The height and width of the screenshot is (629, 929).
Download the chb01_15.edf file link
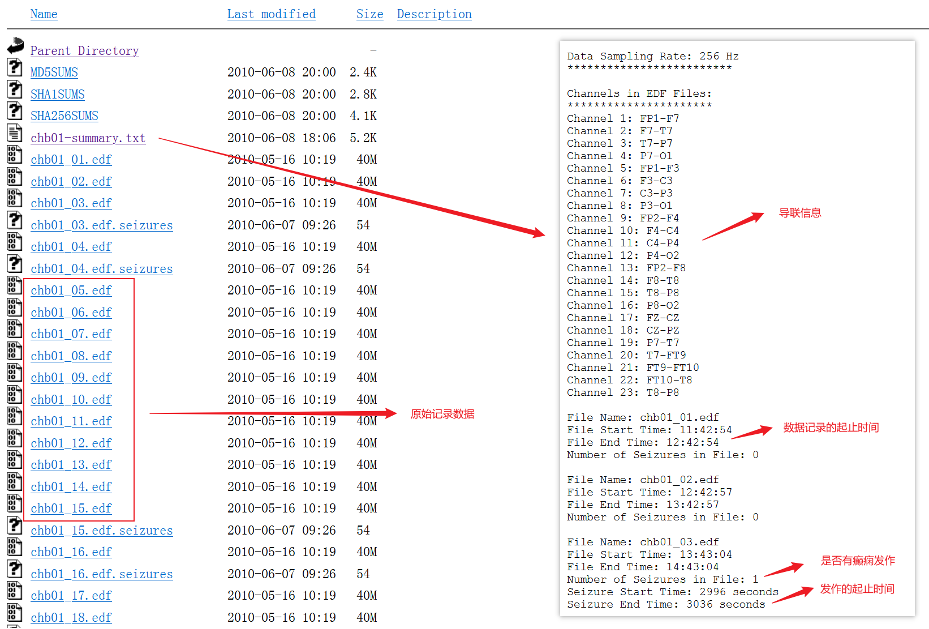[71, 509]
